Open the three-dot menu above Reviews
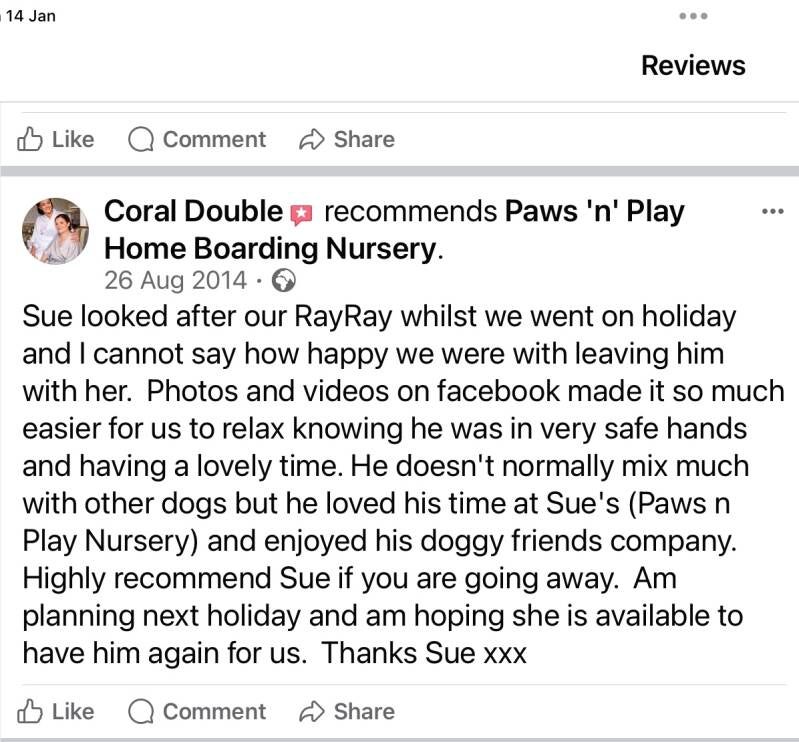 (693, 16)
